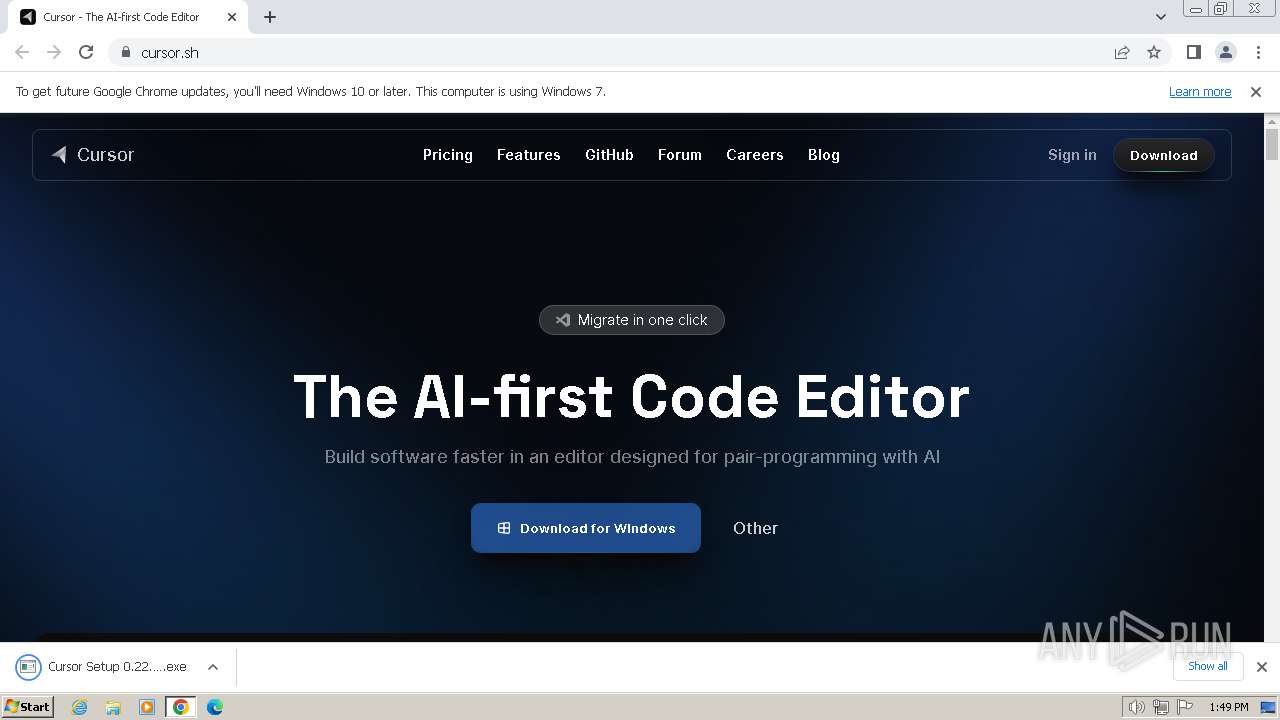Click the network tray icon
1280x720 pixels.
click(x=1161, y=707)
